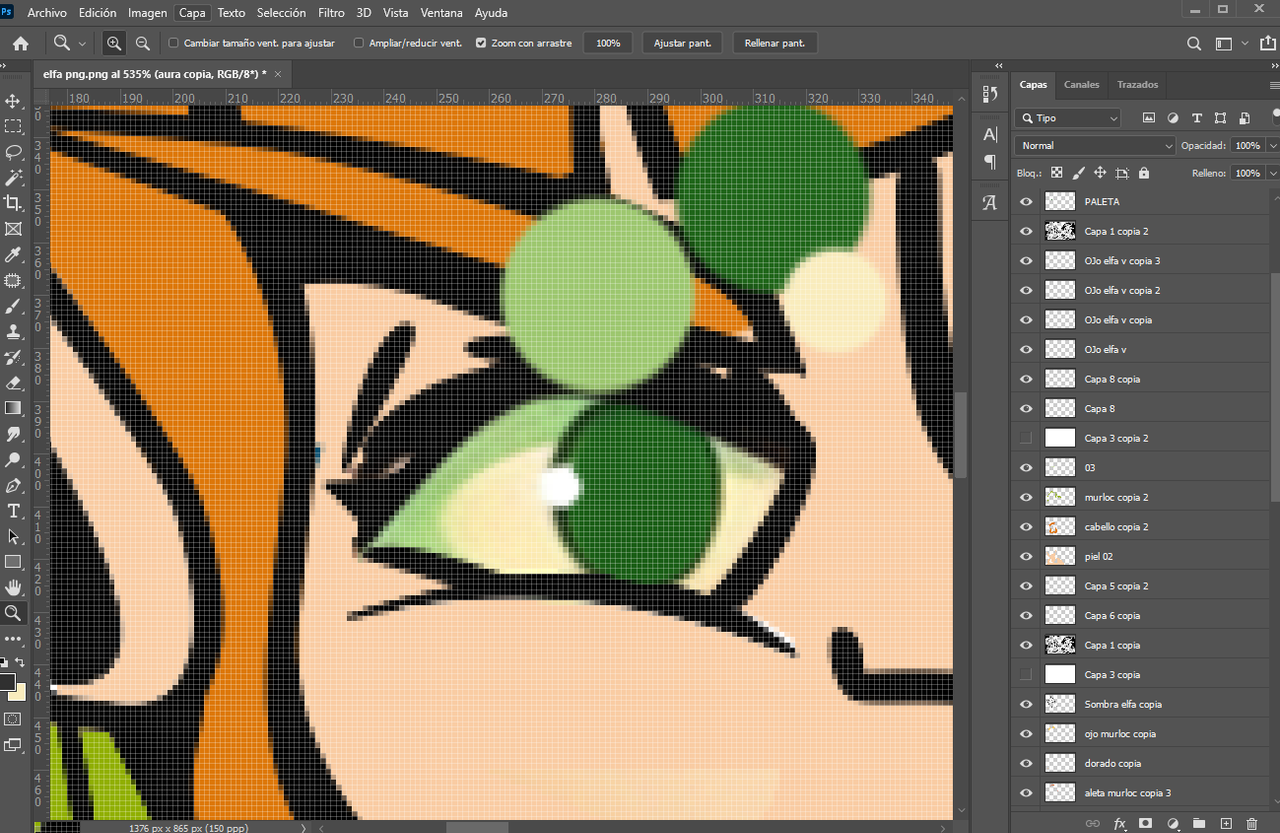
Task: Hide the 'cabello copia 2' layer
Action: pos(1026,527)
